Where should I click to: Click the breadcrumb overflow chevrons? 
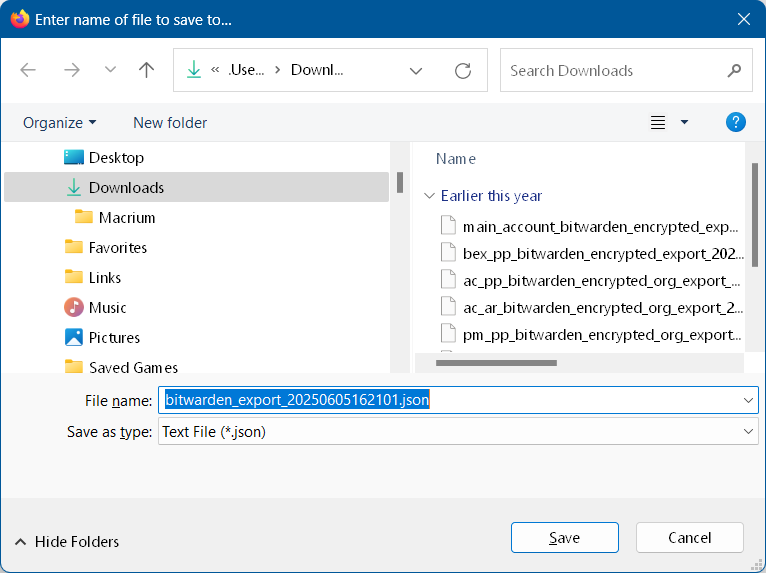pyautogui.click(x=215, y=70)
